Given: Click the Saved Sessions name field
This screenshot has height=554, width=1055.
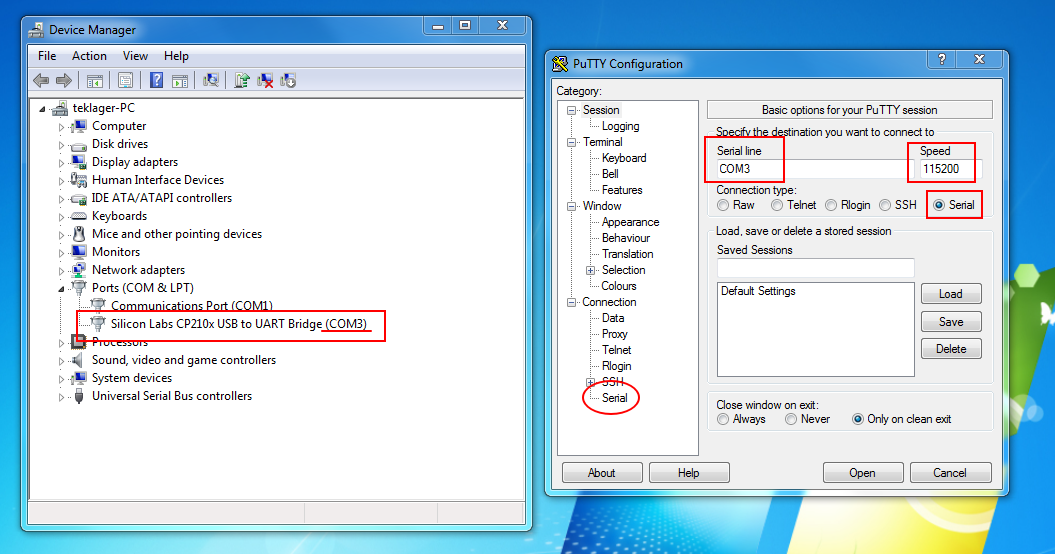Looking at the screenshot, I should pos(815,268).
